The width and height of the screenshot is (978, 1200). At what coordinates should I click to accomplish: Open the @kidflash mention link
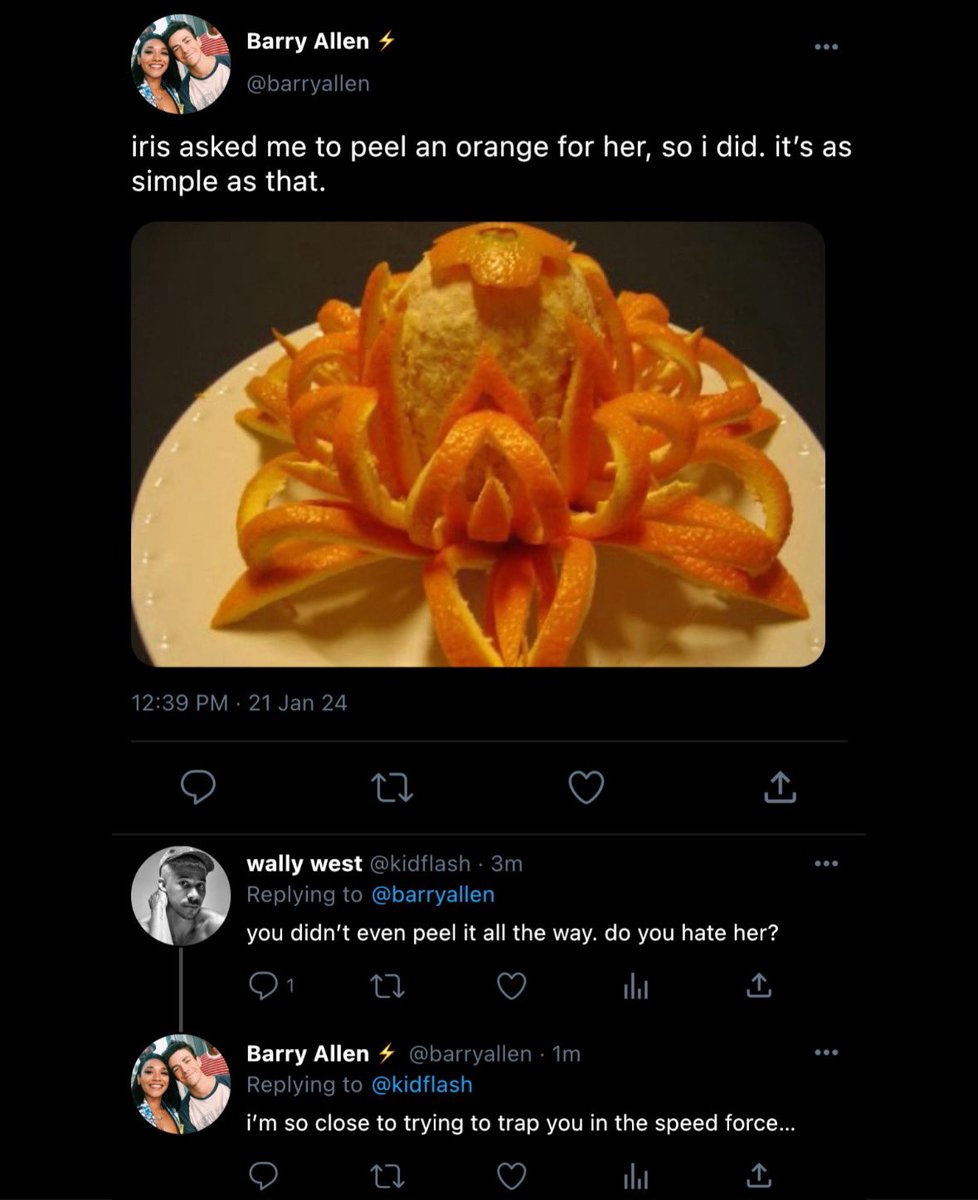point(421,1084)
